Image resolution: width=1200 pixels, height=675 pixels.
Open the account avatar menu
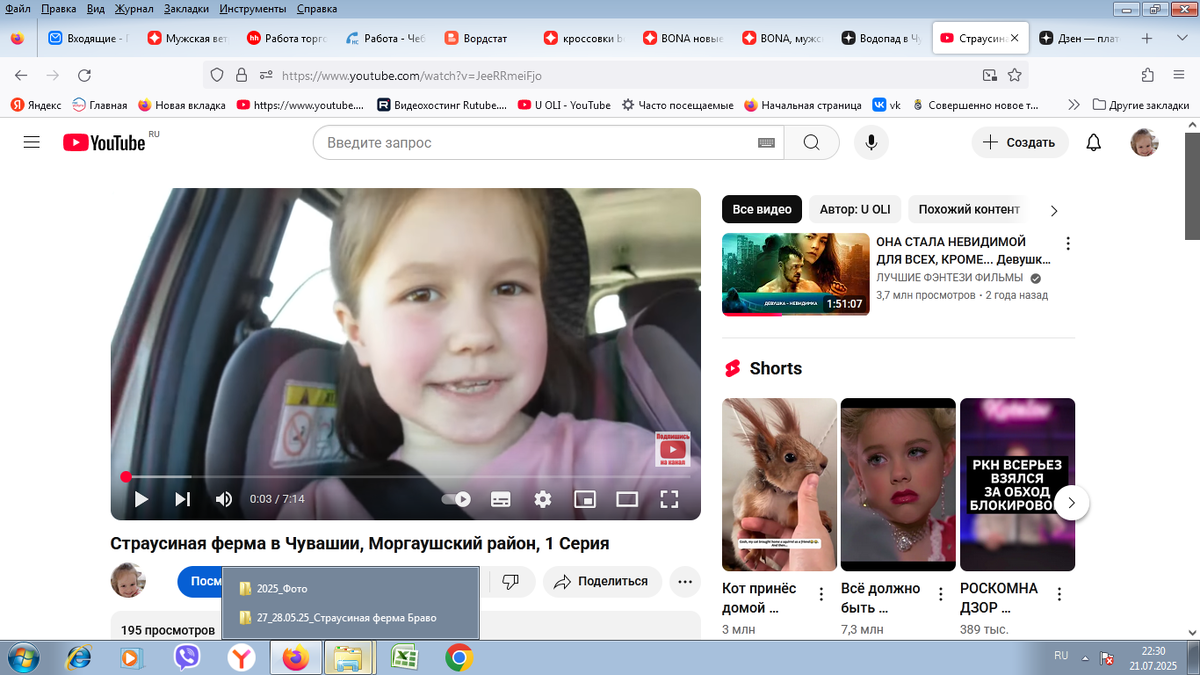pyautogui.click(x=1144, y=143)
